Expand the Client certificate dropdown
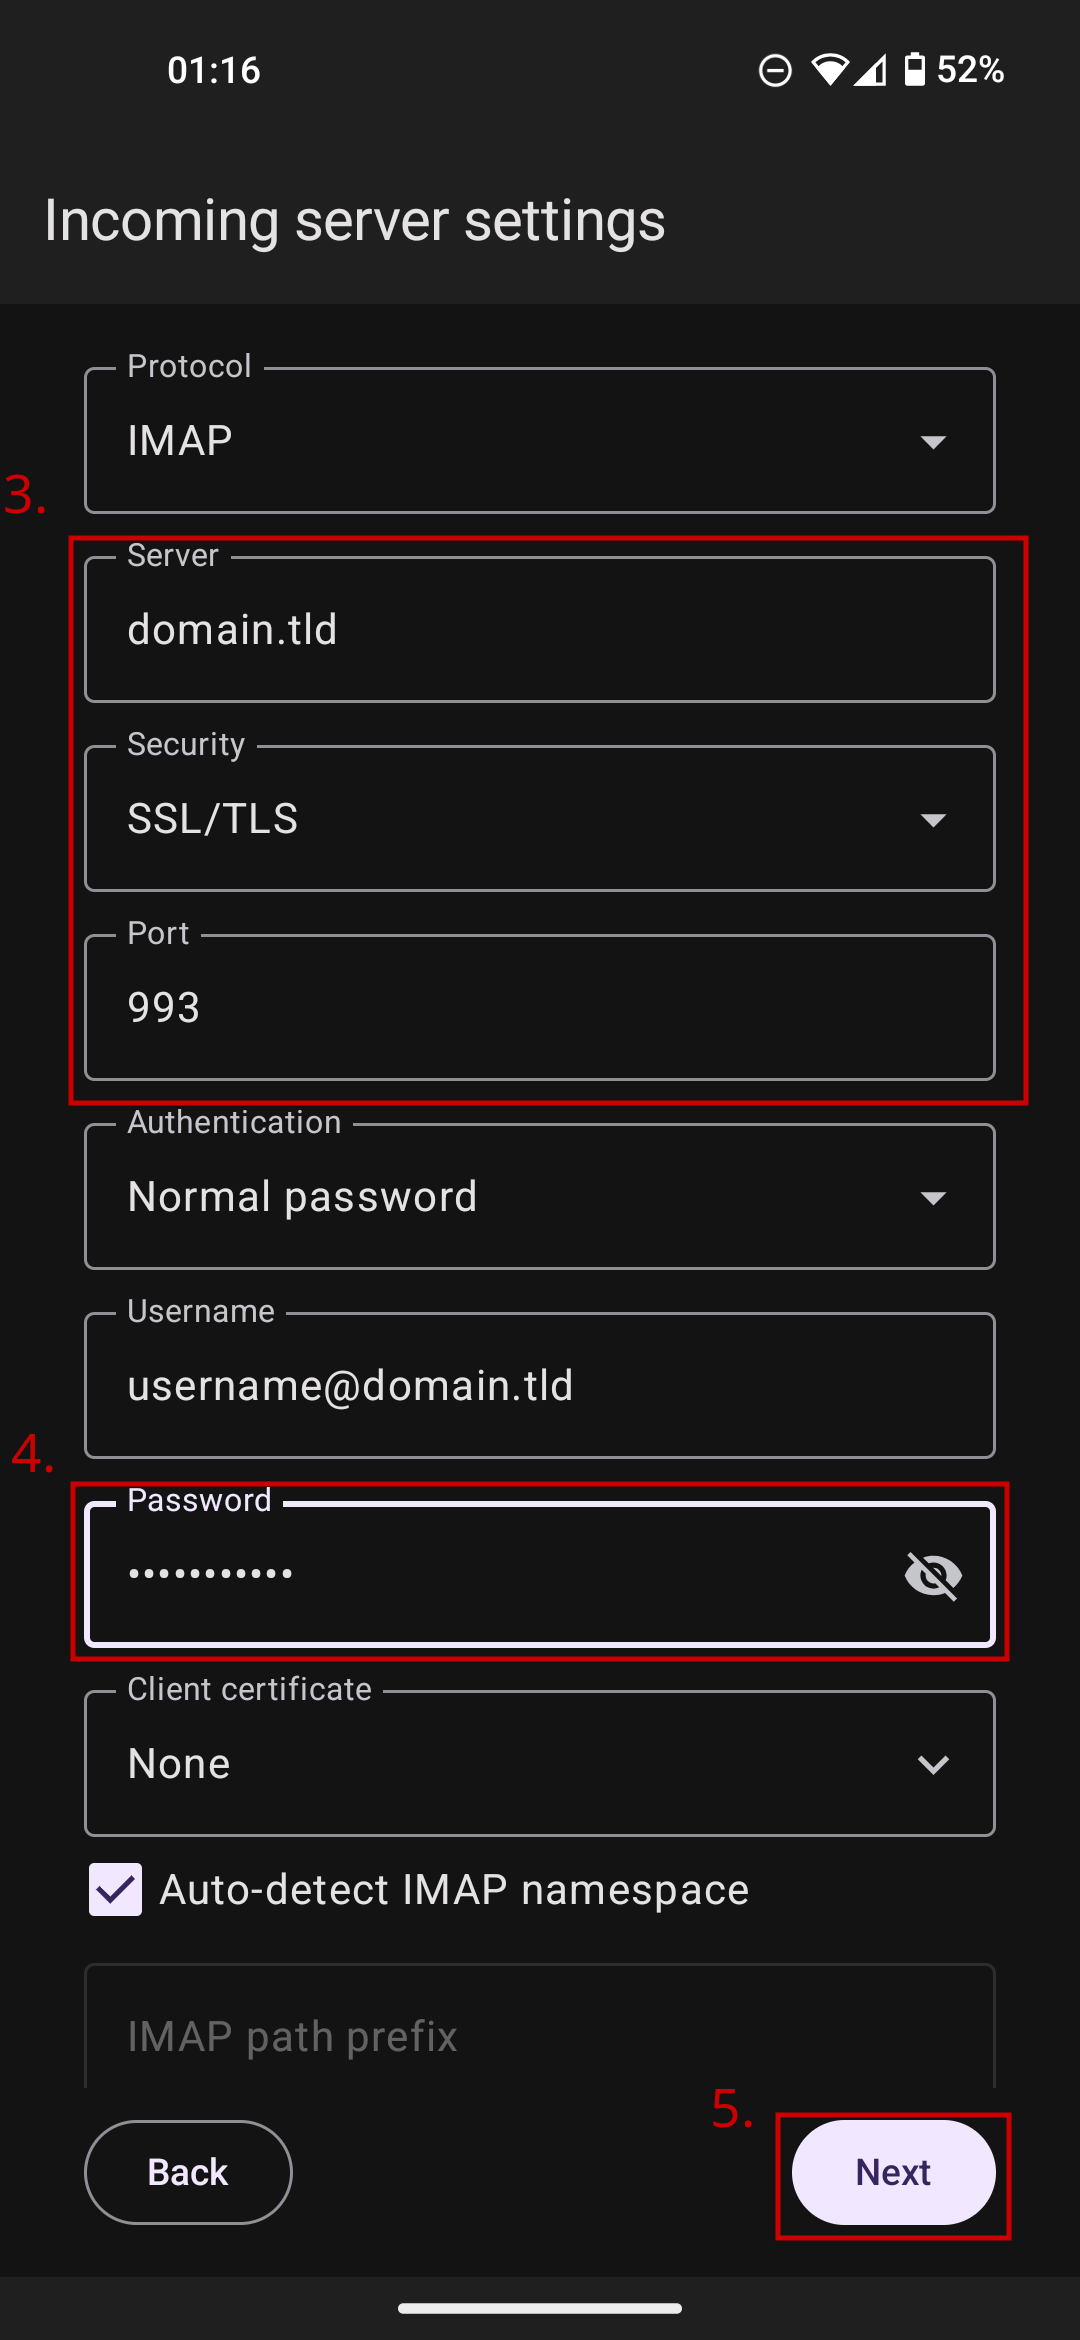Image resolution: width=1080 pixels, height=2340 pixels. (x=540, y=1764)
